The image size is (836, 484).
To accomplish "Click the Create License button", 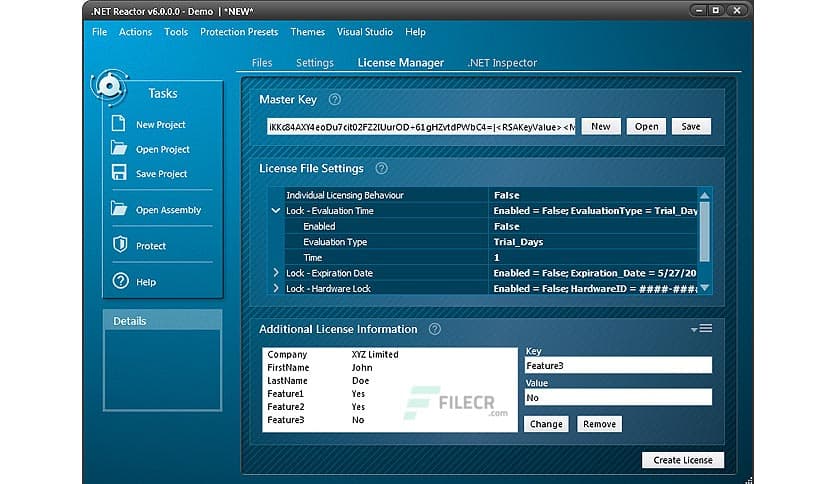I will coord(682,460).
